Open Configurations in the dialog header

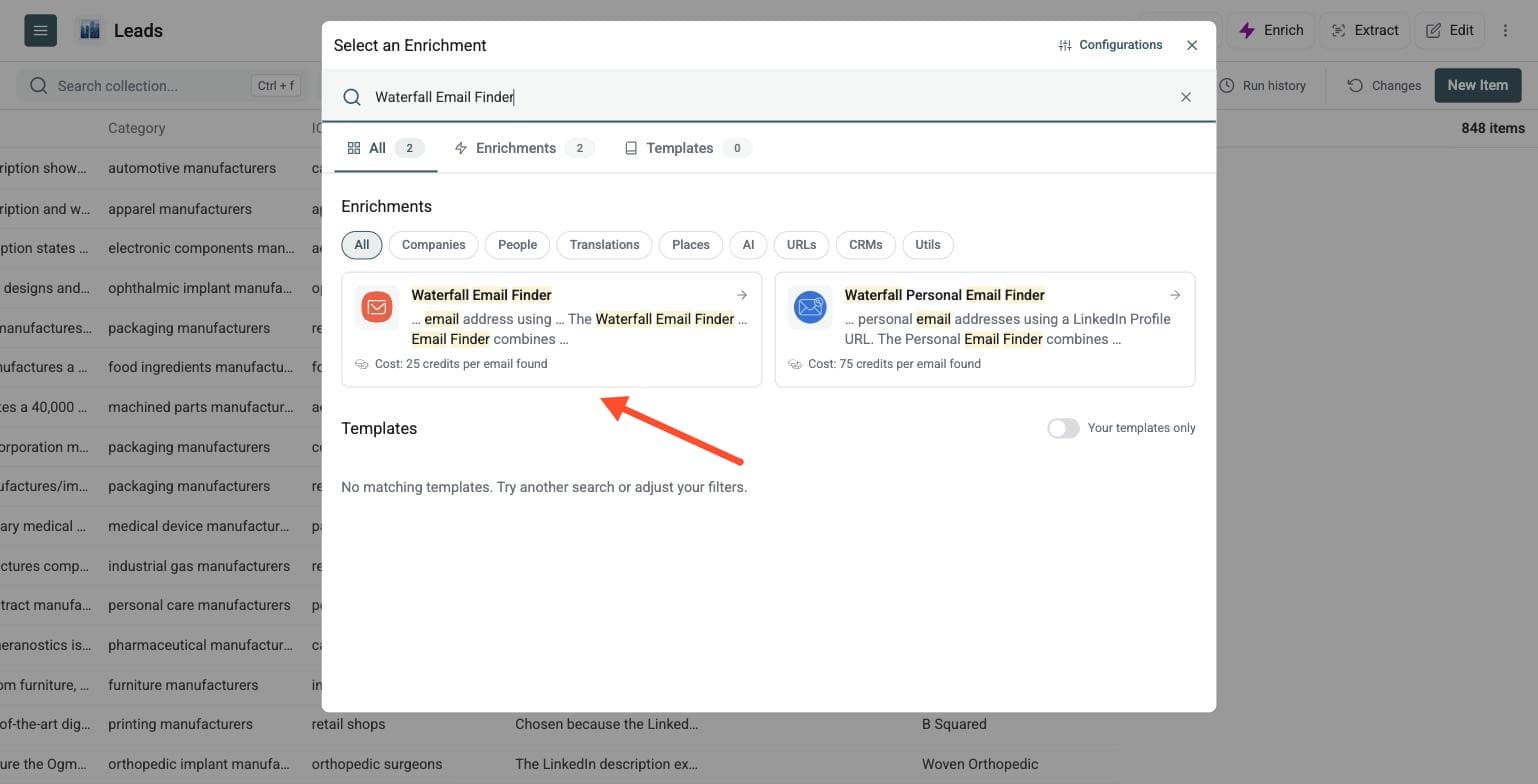point(1110,45)
